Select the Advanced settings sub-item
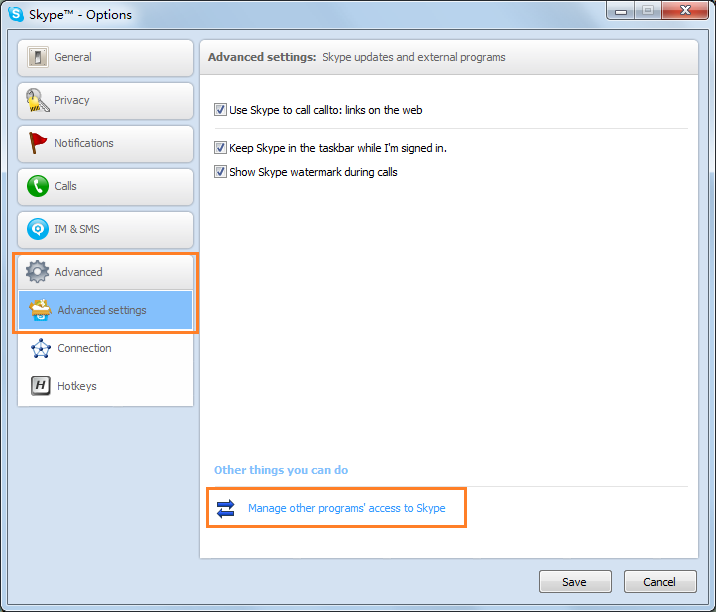Image resolution: width=716 pixels, height=612 pixels. coord(105,310)
